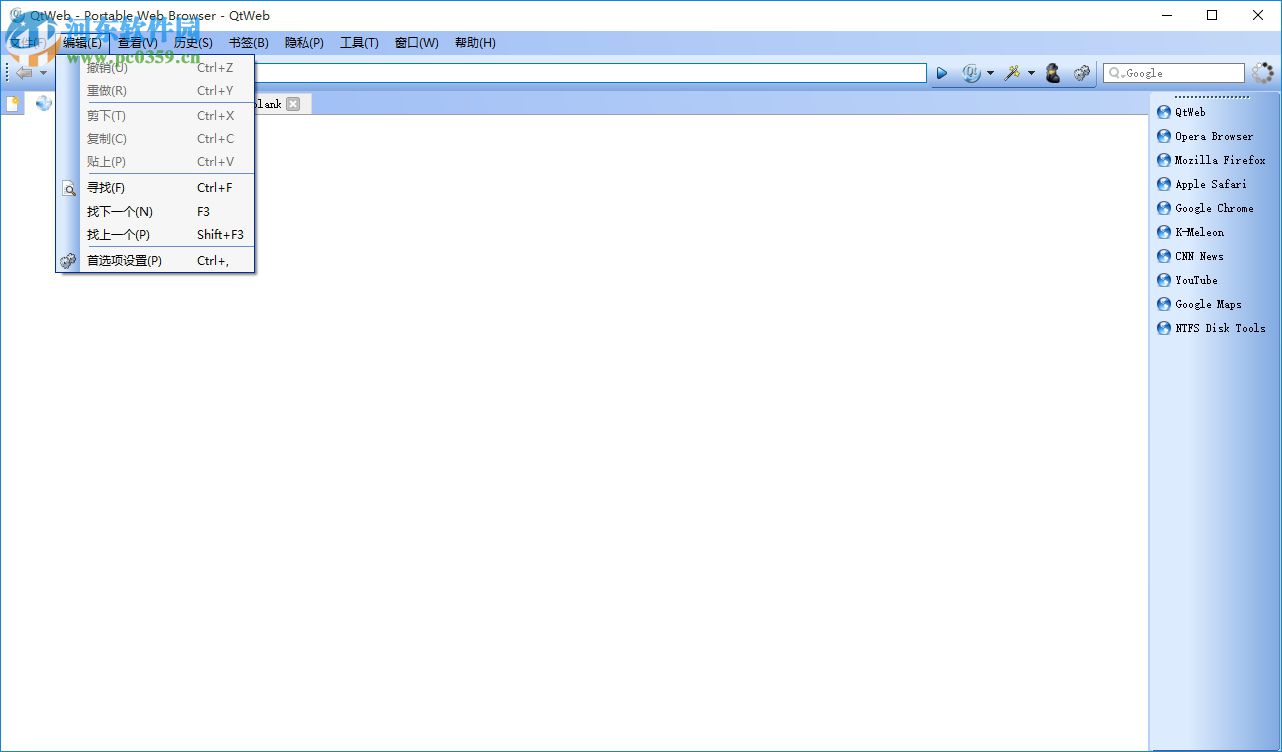Screen dimensions: 1282x752
Task: Open the 隐私(P) menu
Action: pyautogui.click(x=304, y=43)
